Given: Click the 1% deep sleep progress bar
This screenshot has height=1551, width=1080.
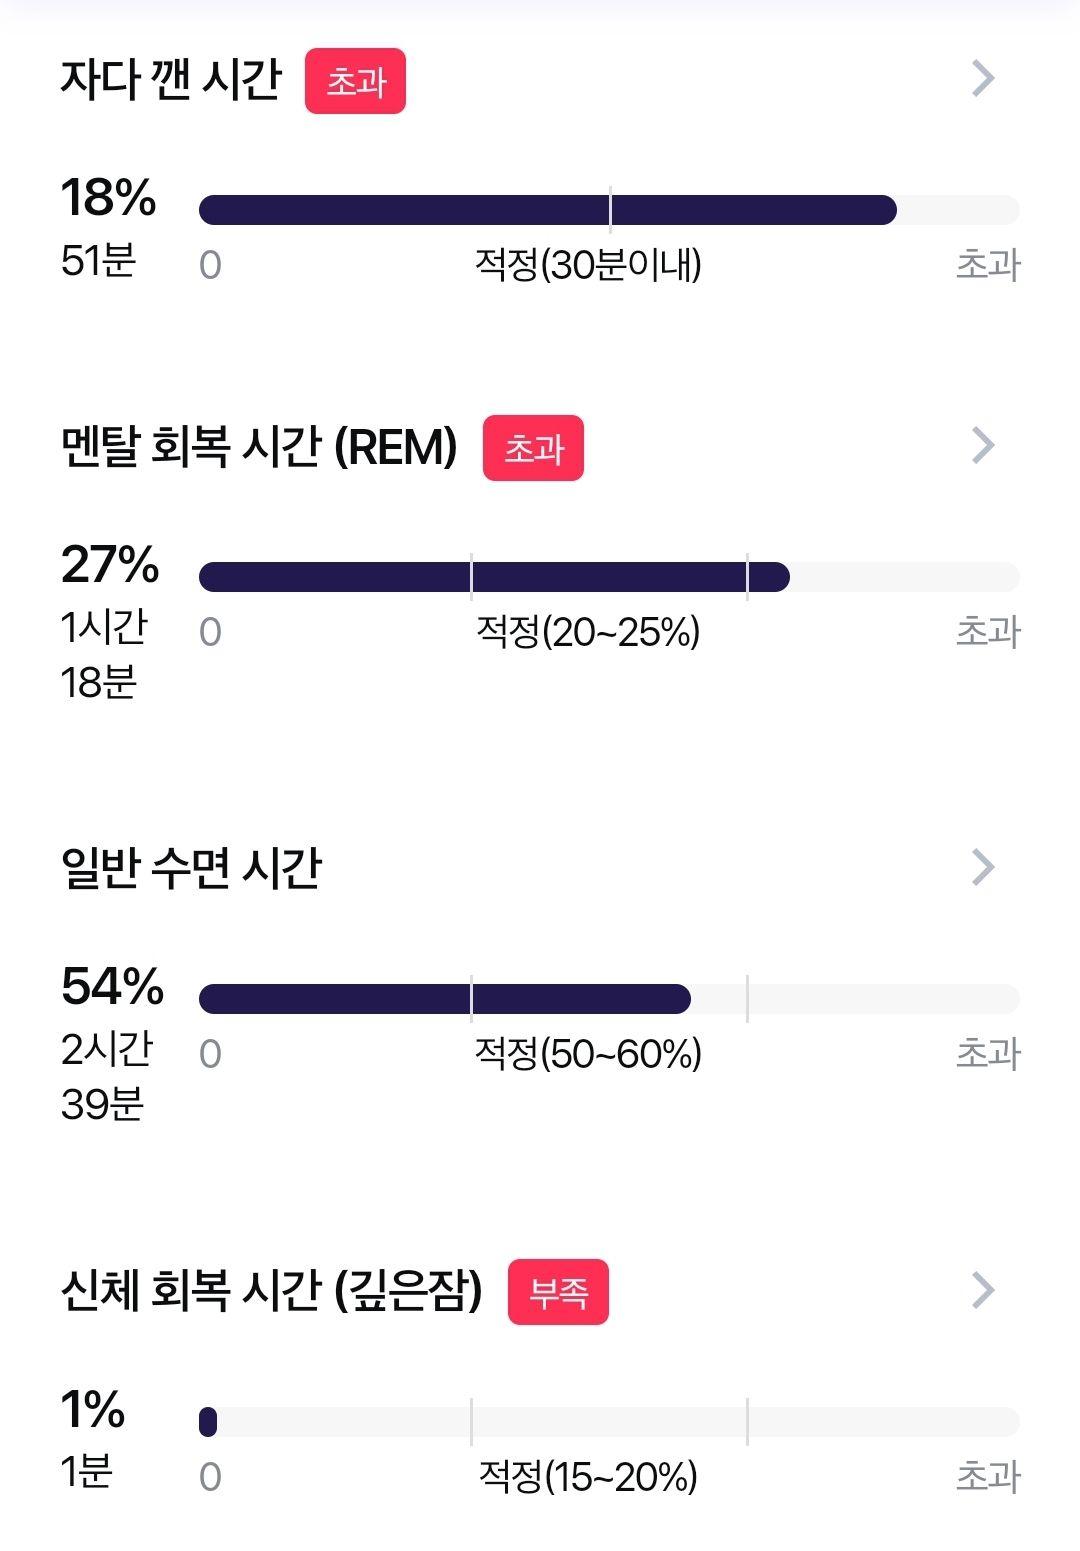Looking at the screenshot, I should click(609, 1422).
